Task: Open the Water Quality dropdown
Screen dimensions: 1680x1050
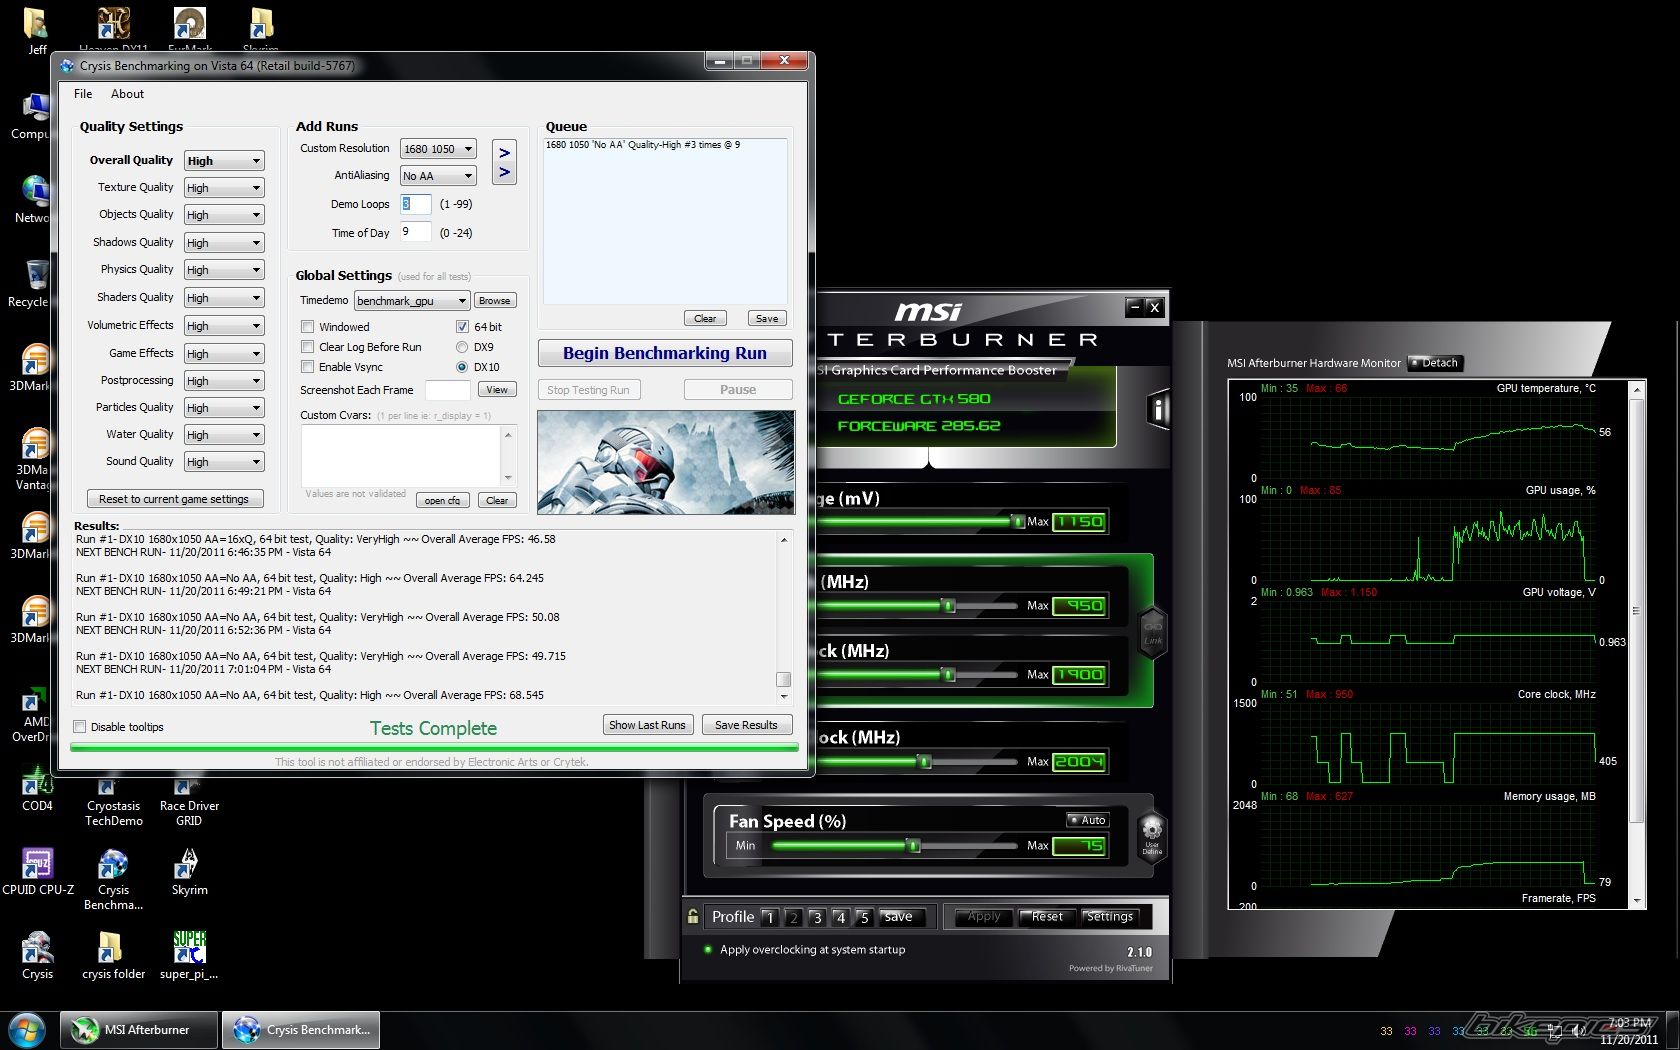Action: (224, 435)
